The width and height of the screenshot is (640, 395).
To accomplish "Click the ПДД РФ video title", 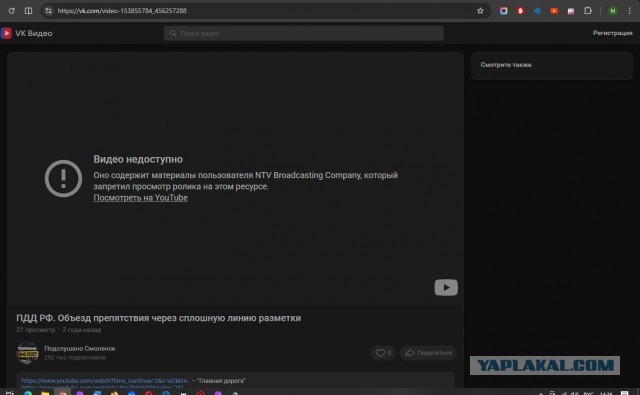I will click(x=158, y=318).
